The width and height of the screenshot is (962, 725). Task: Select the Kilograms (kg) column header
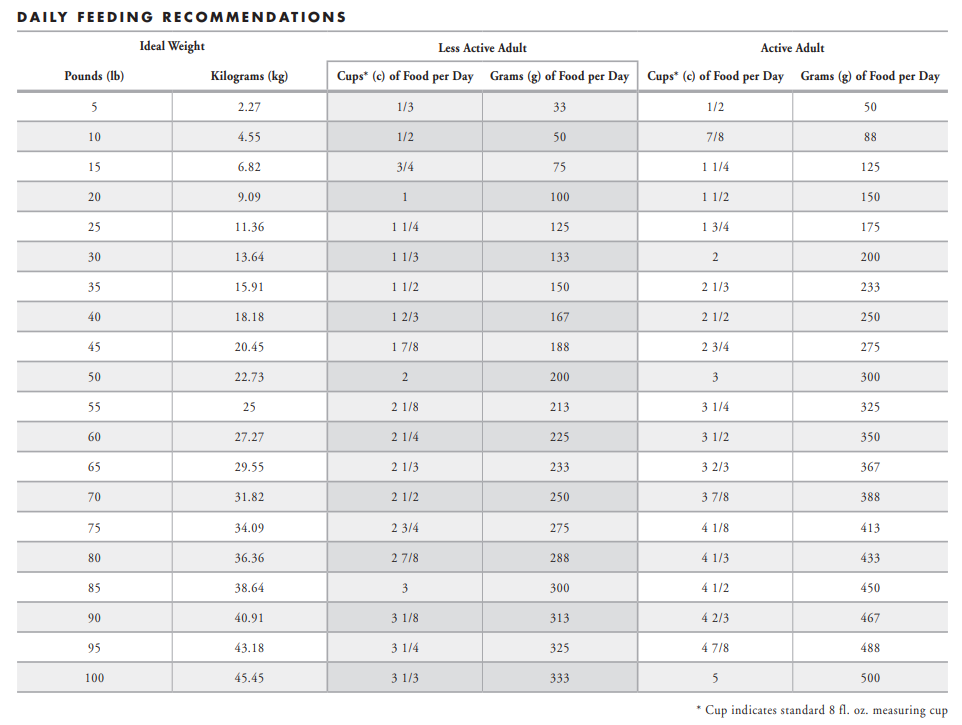click(249, 76)
